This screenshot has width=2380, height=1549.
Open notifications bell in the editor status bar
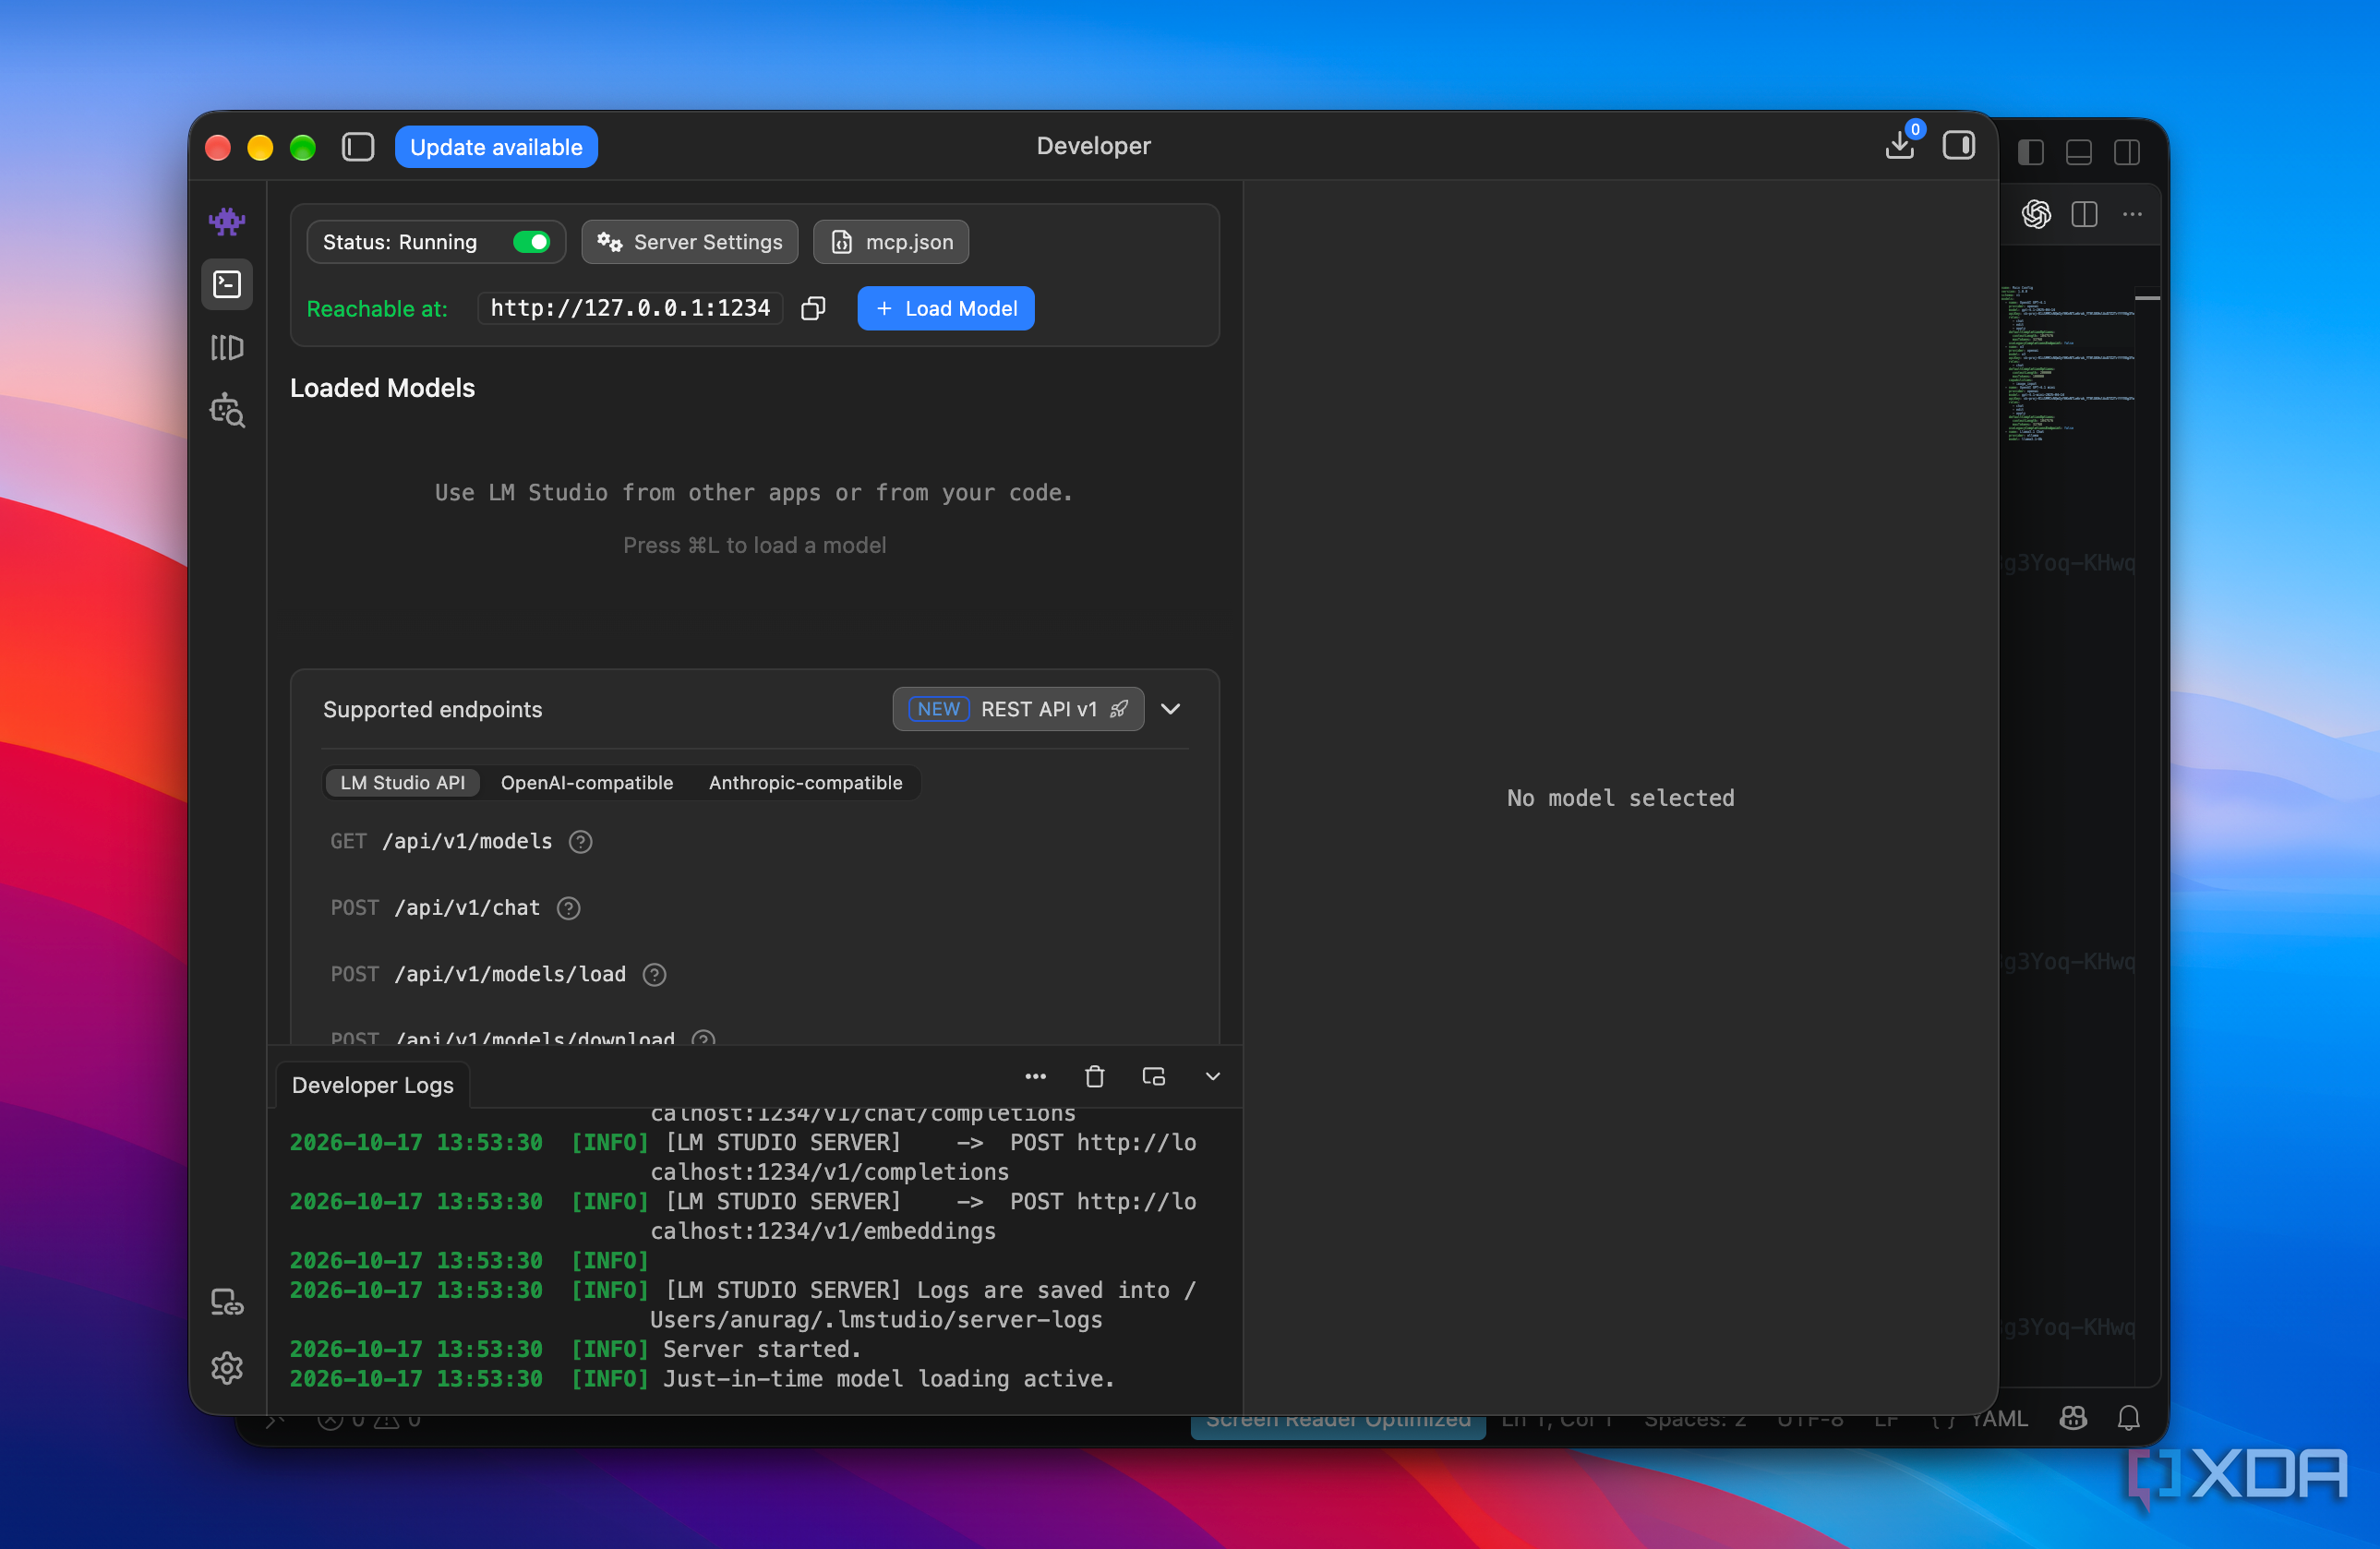pyautogui.click(x=2128, y=1418)
